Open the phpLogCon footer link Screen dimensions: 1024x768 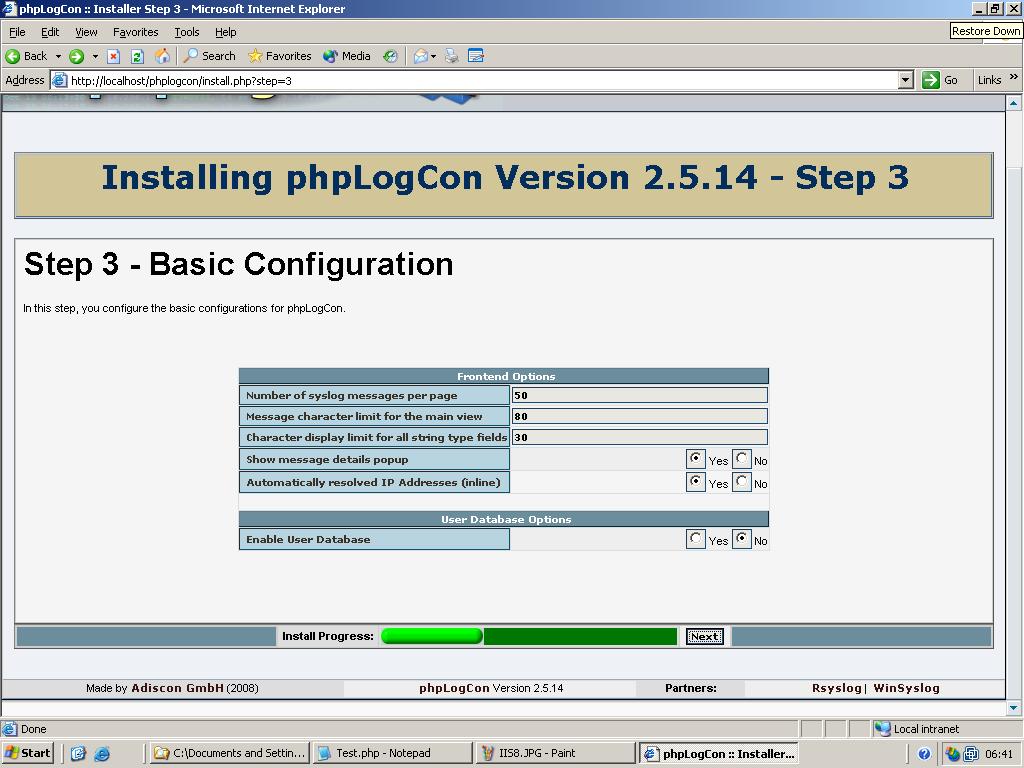pos(454,688)
